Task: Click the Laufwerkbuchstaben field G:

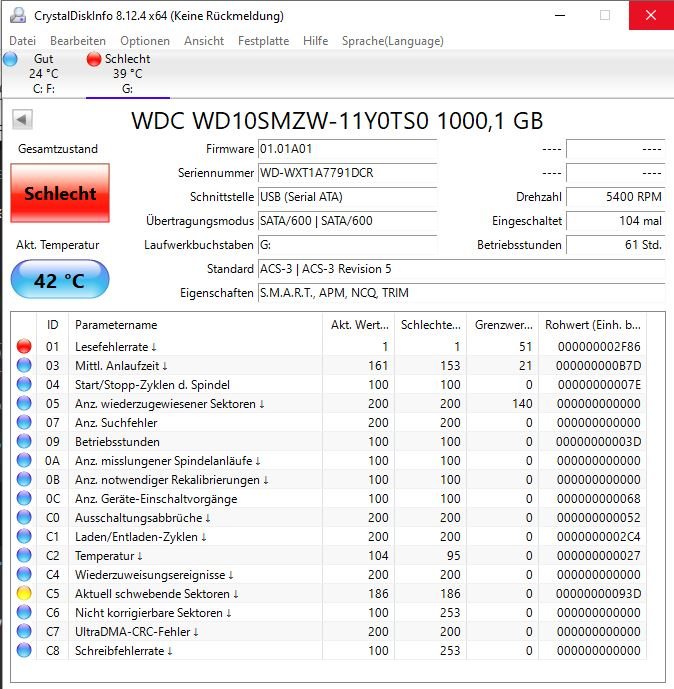Action: point(347,245)
